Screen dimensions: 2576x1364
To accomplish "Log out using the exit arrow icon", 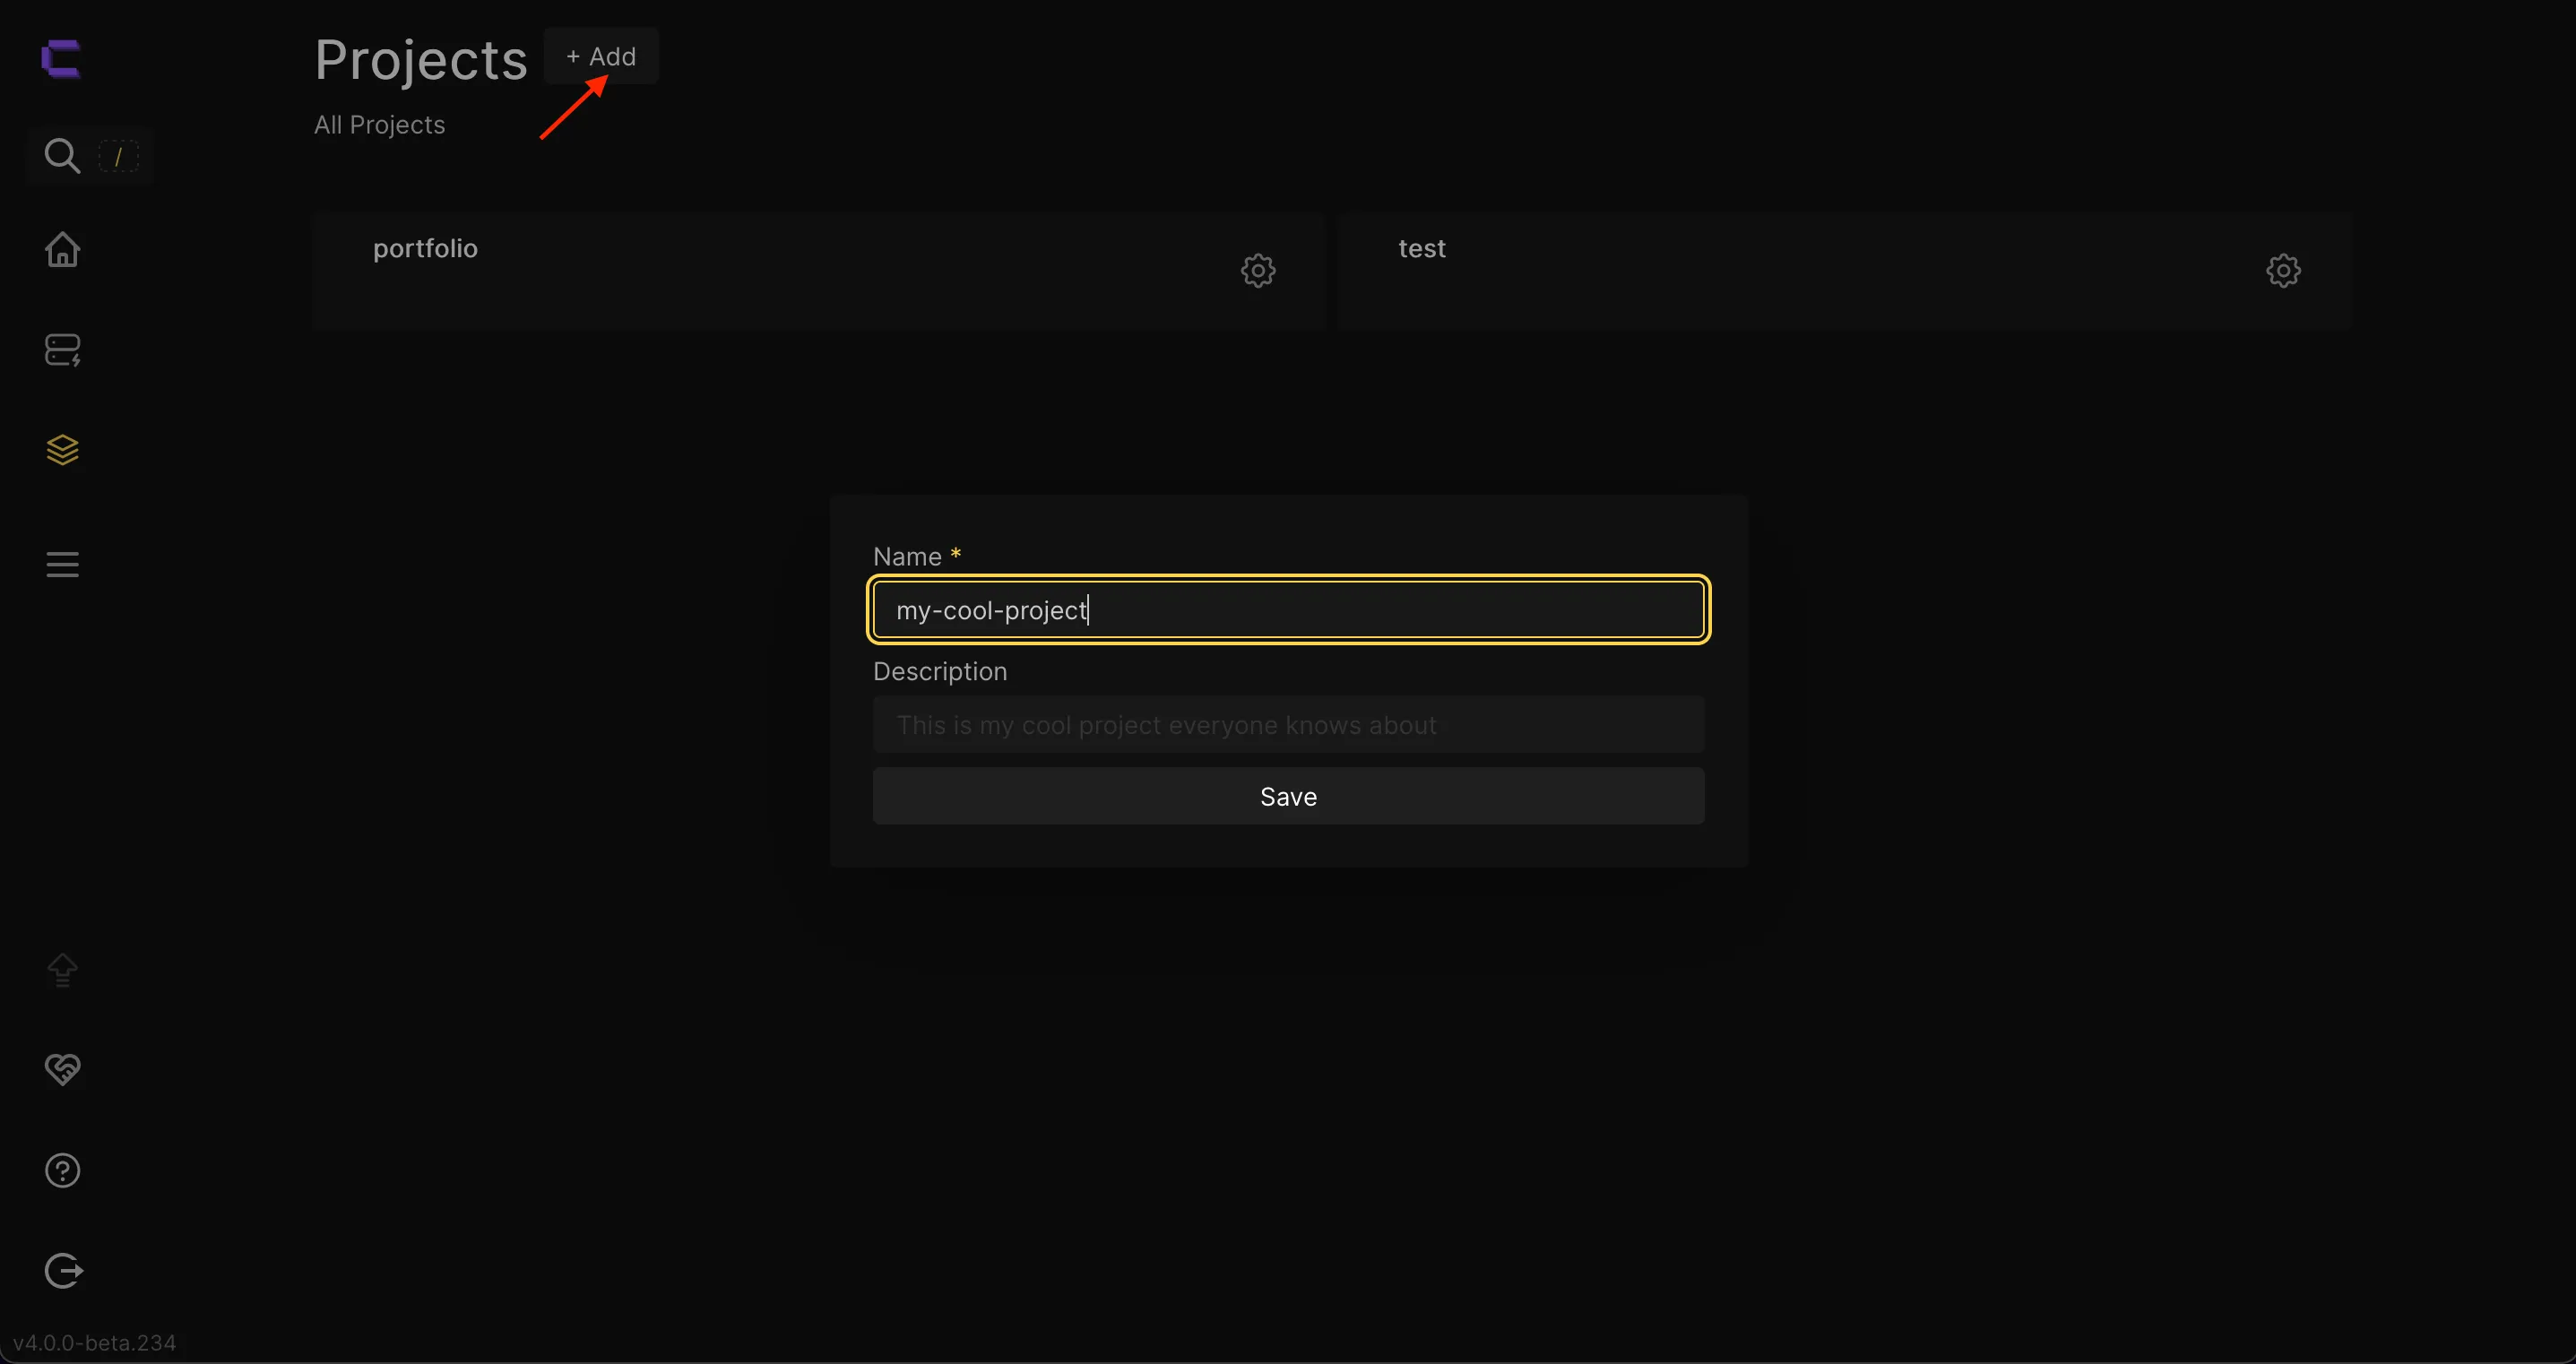I will pyautogui.click(x=63, y=1271).
